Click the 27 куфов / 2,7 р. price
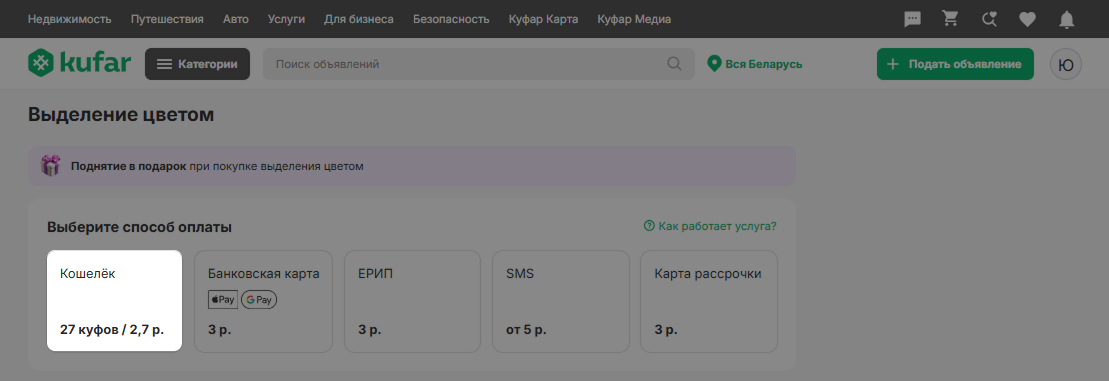The height and width of the screenshot is (381, 1109). (x=112, y=329)
